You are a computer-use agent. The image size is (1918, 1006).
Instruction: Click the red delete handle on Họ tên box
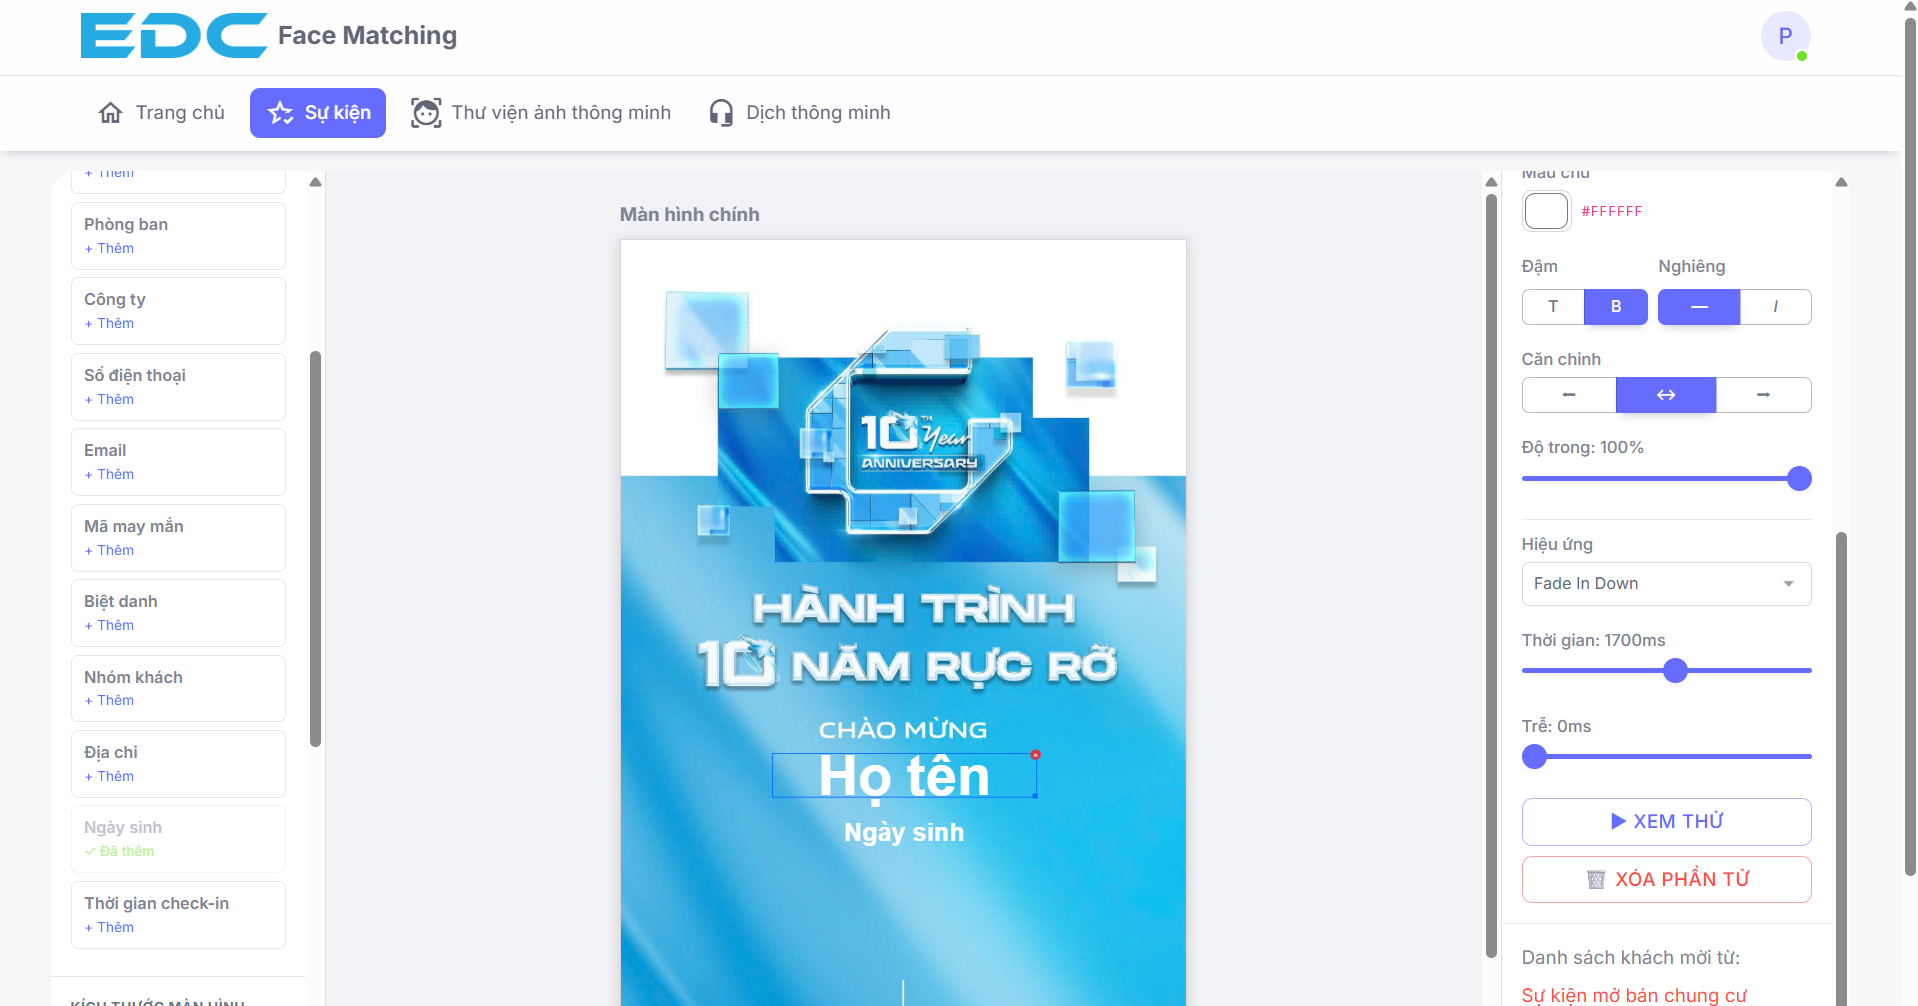[1035, 755]
